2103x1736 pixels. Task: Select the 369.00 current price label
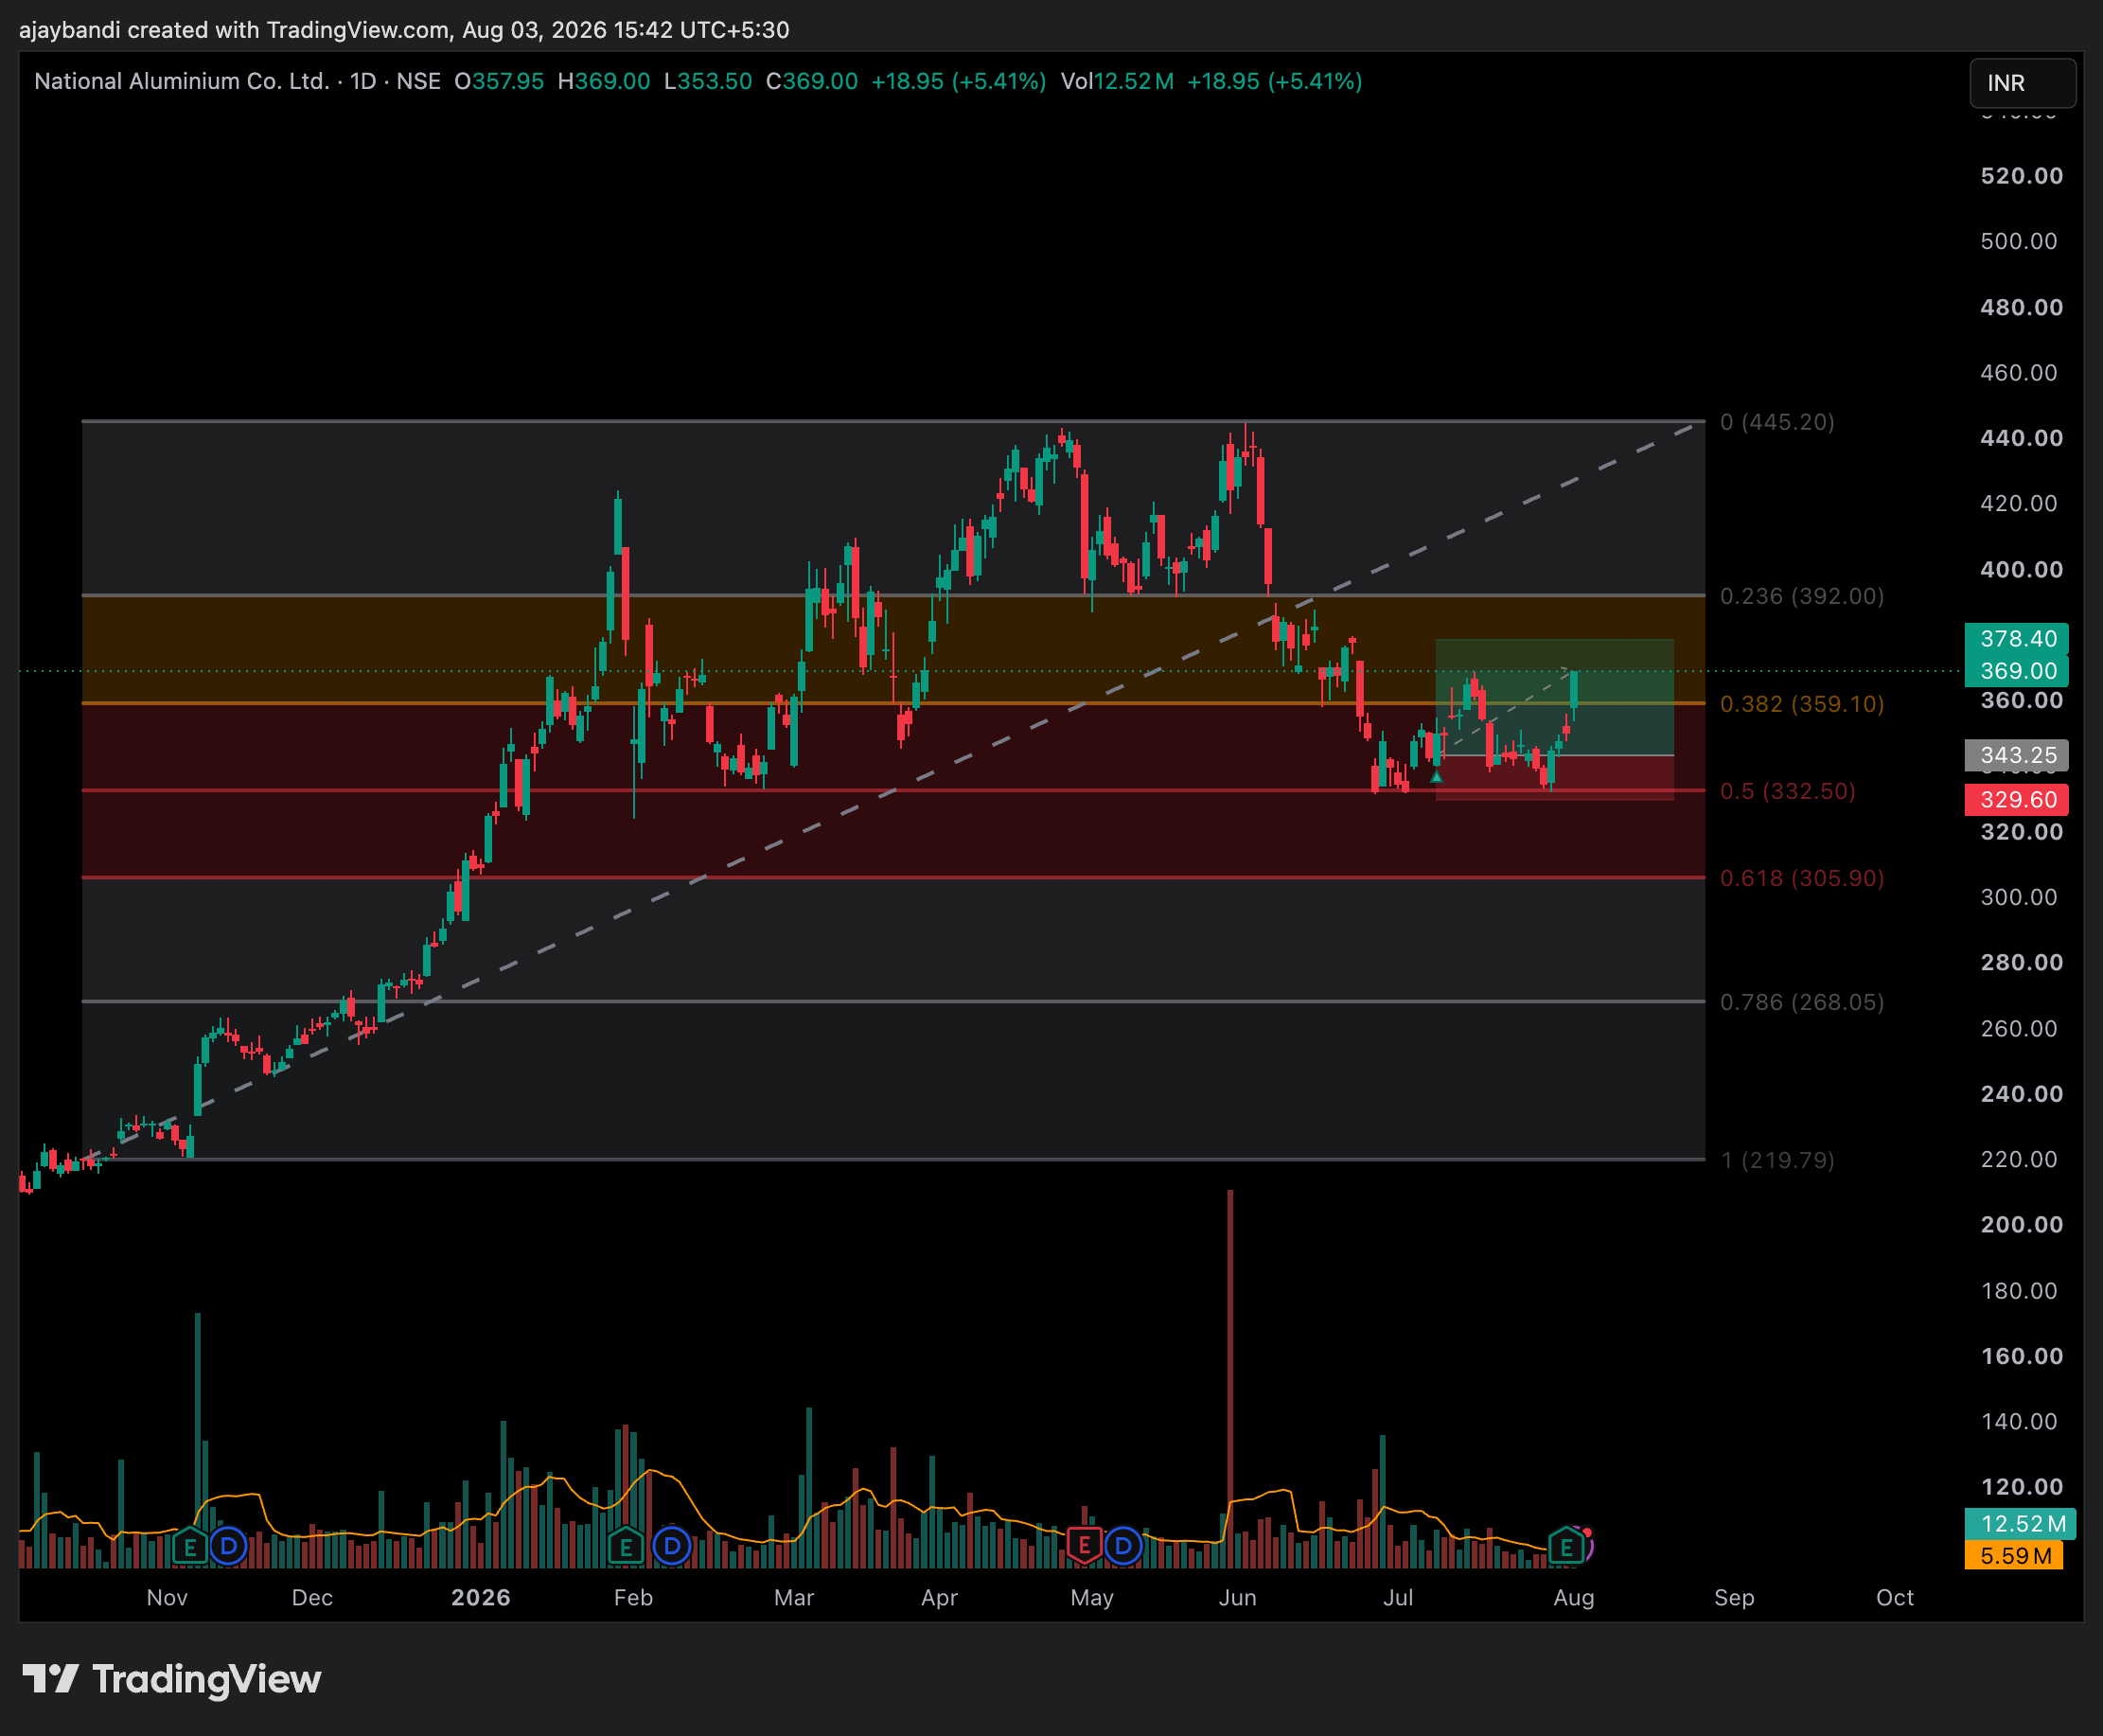coord(2016,671)
